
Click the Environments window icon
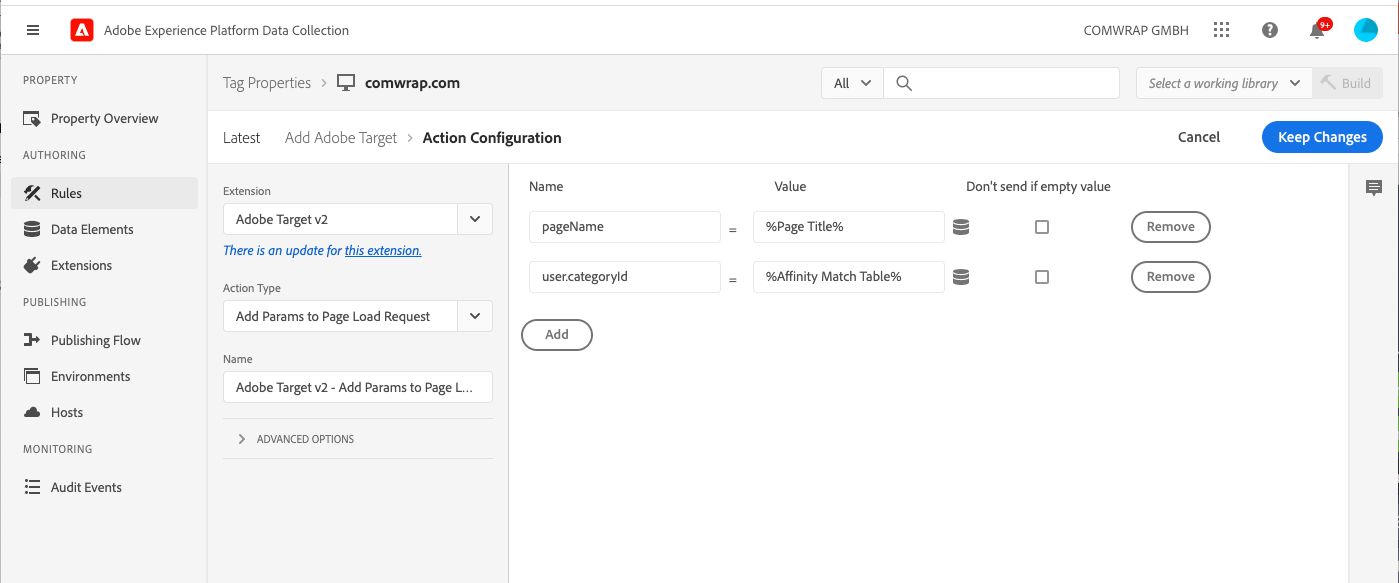coord(32,376)
